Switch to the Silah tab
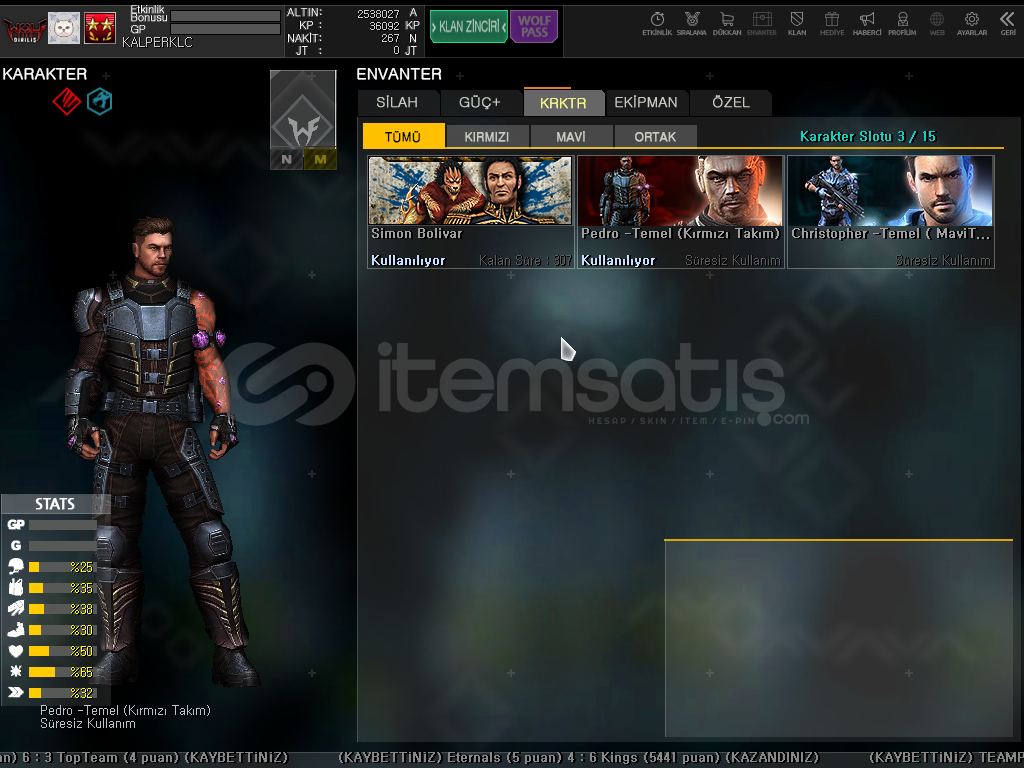The image size is (1024, 768). pos(397,103)
